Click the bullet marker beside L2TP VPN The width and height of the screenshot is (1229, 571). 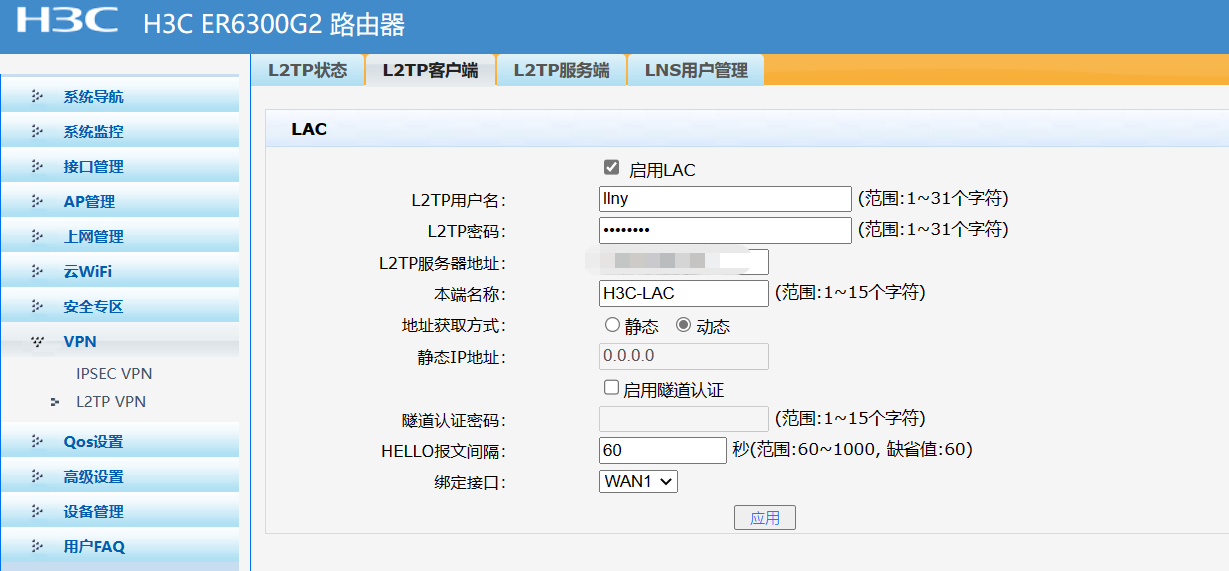[55, 402]
